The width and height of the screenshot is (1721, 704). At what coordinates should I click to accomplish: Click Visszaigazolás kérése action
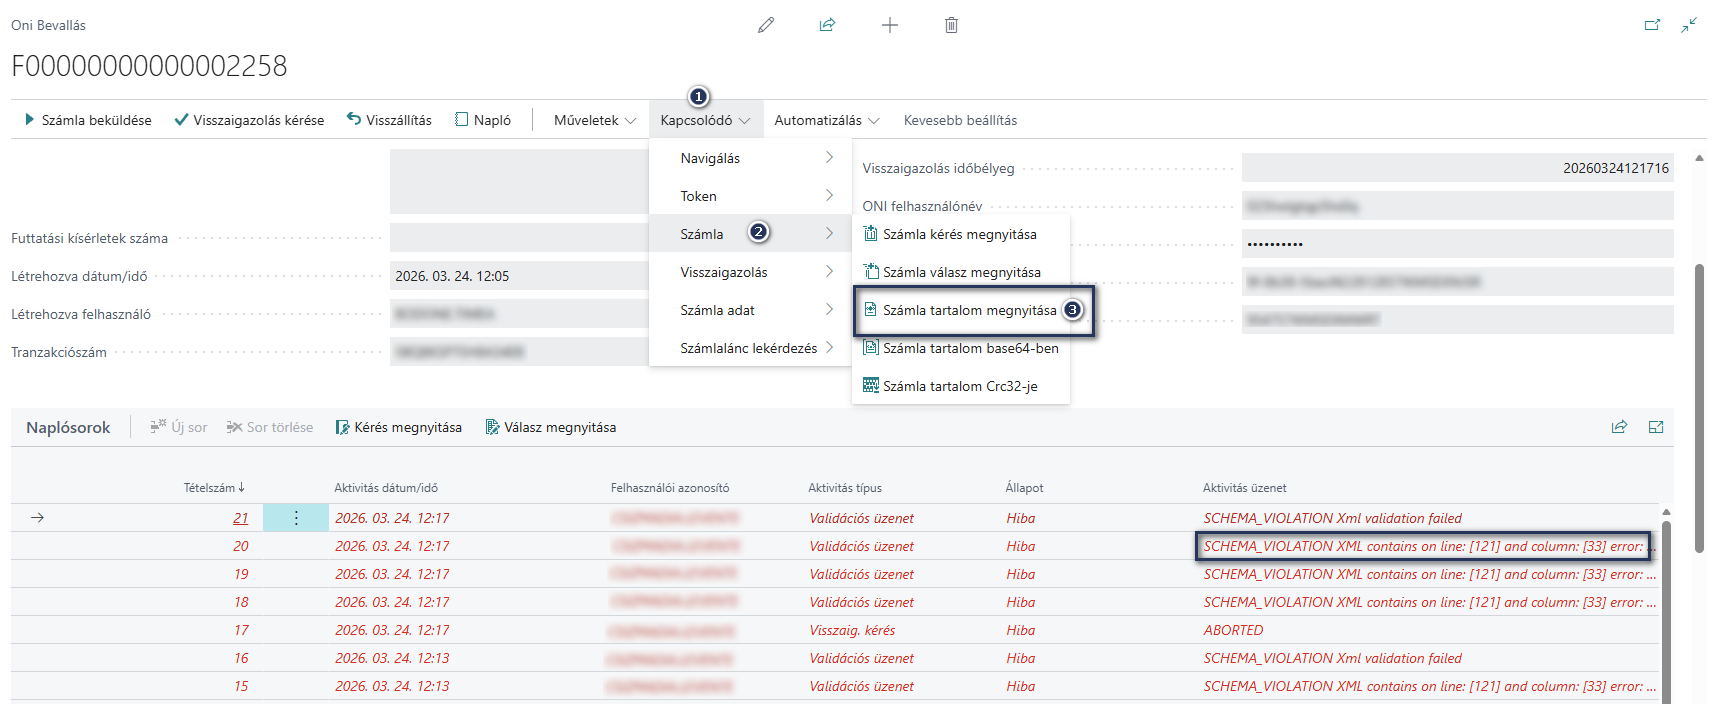[x=249, y=120]
